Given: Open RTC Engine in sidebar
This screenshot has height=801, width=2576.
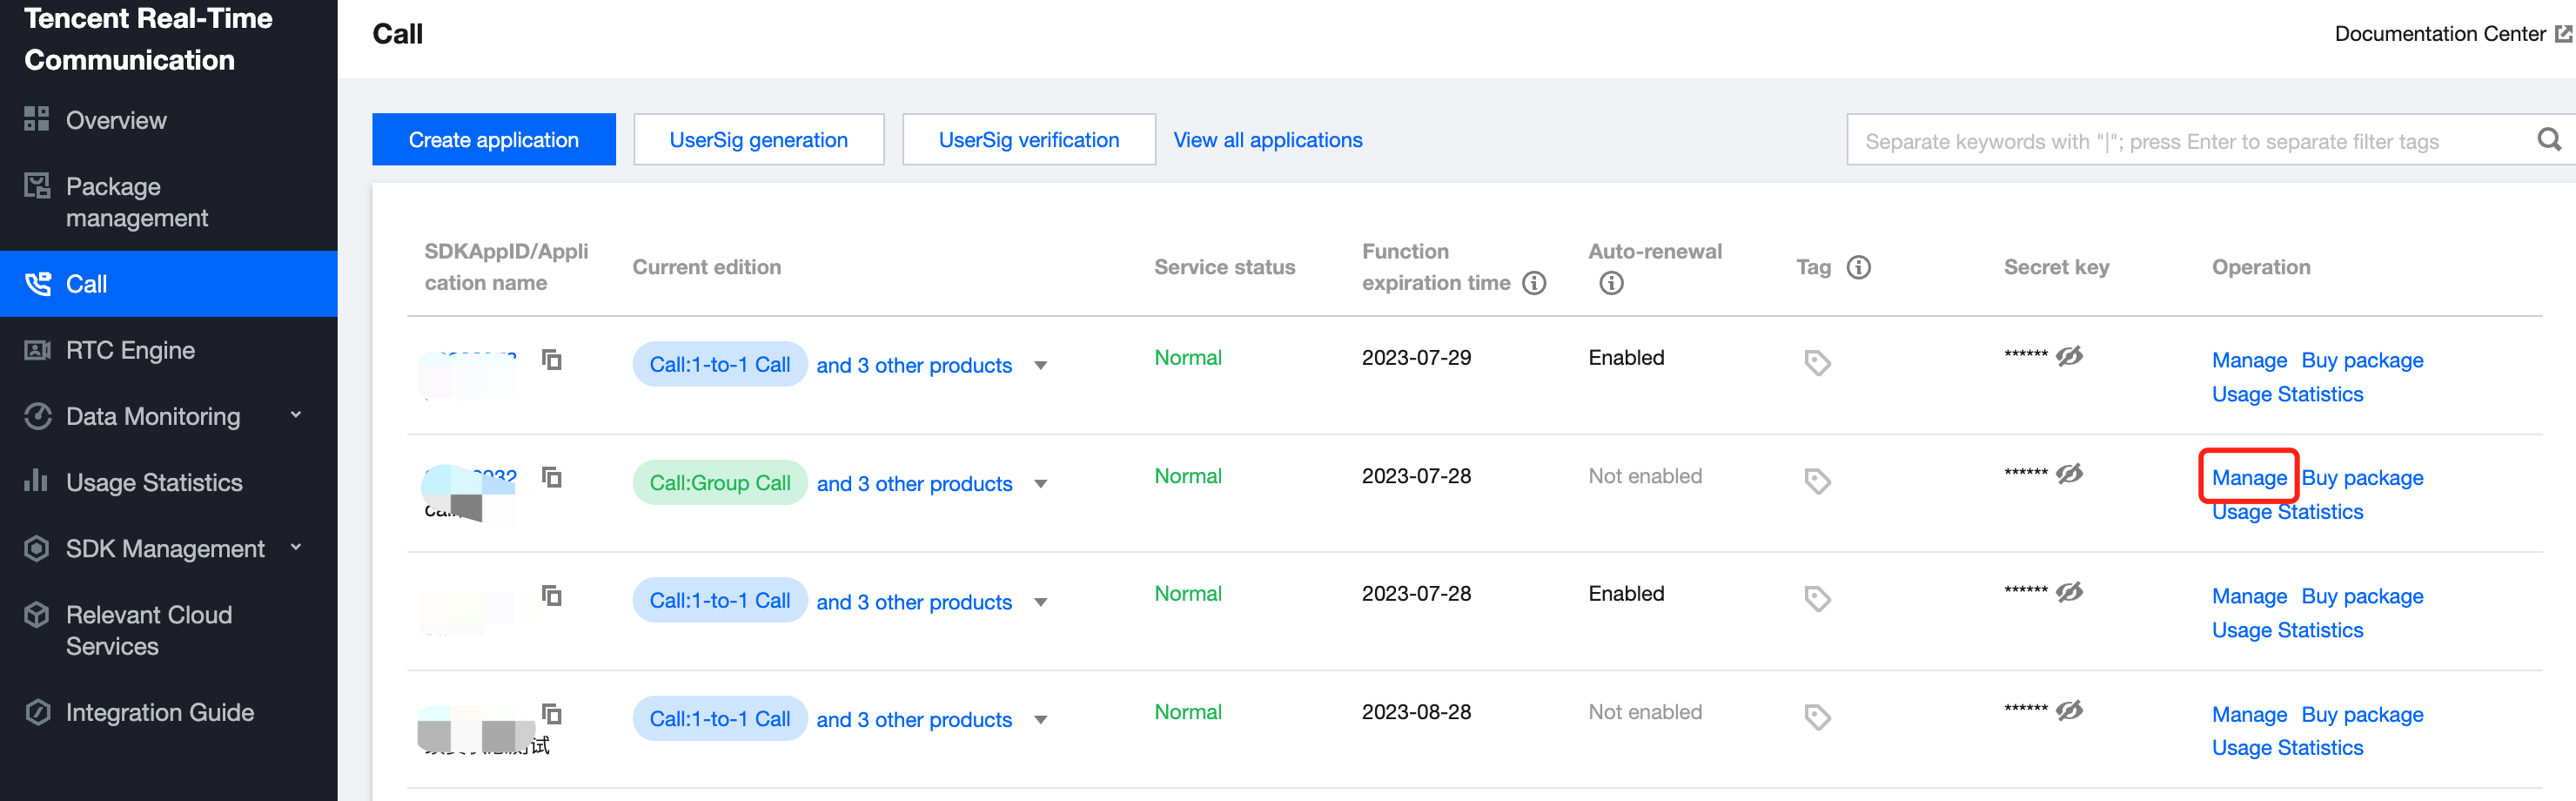Looking at the screenshot, I should point(168,350).
